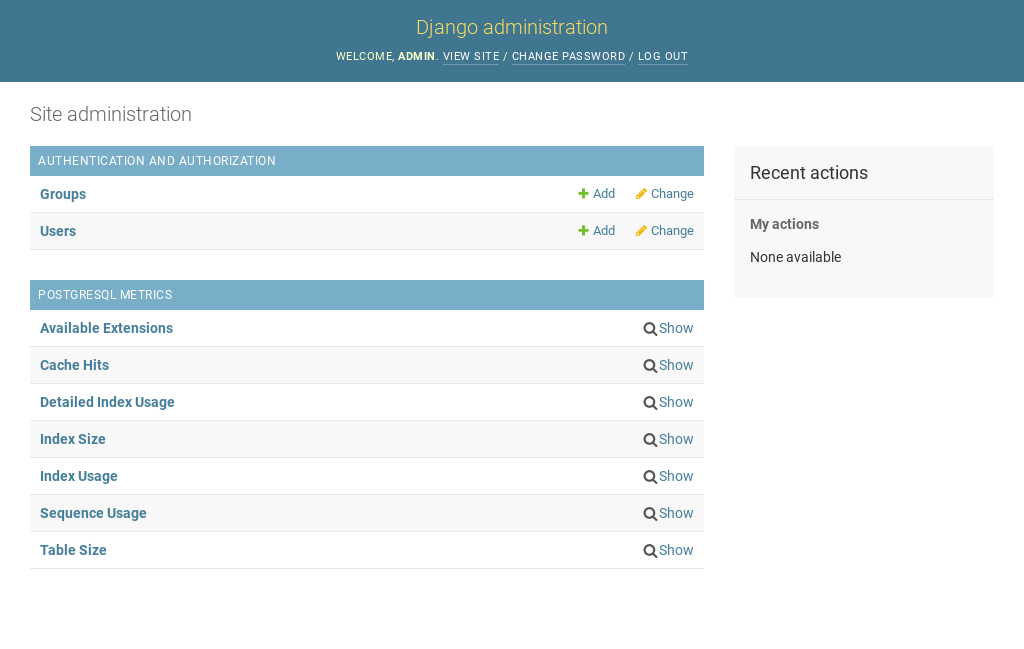The image size is (1024, 649).
Task: Click the green plus icon for Groups
Action: coord(583,194)
